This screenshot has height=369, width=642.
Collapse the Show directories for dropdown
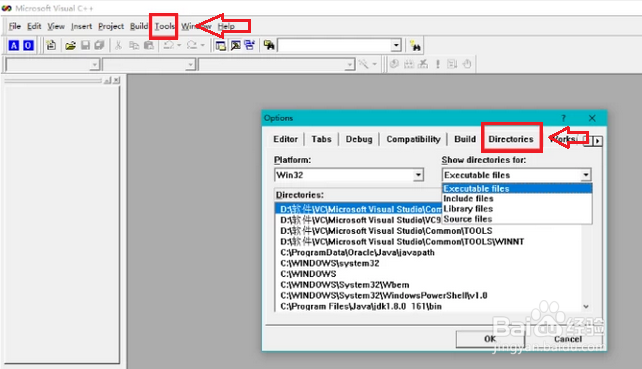[x=586, y=175]
